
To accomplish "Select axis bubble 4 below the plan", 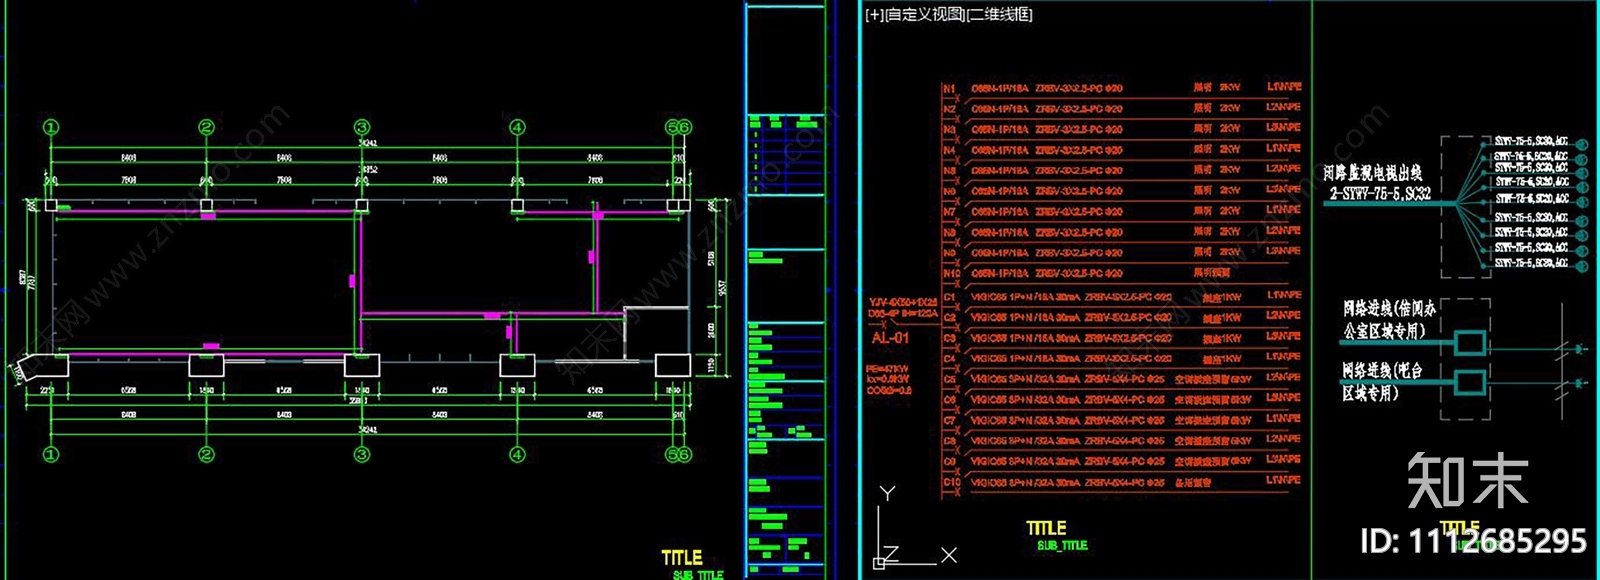I will pyautogui.click(x=517, y=455).
